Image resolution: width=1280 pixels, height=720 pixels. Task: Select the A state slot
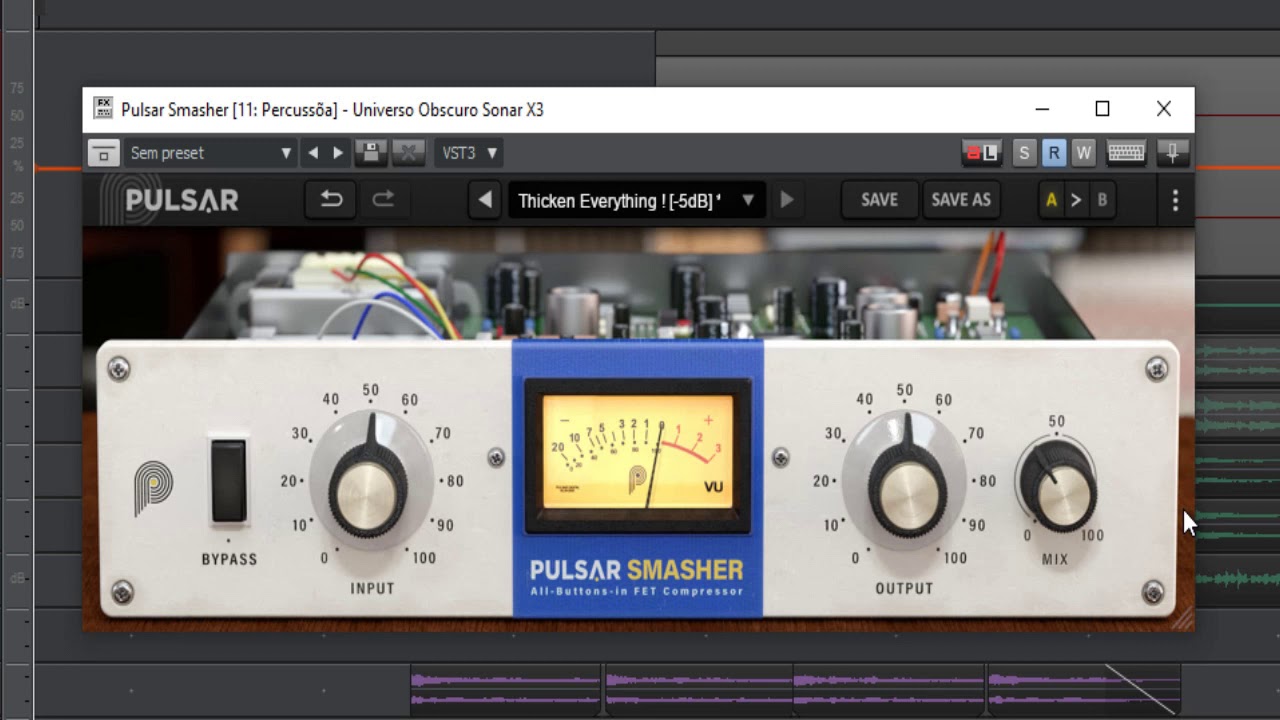tap(1051, 200)
